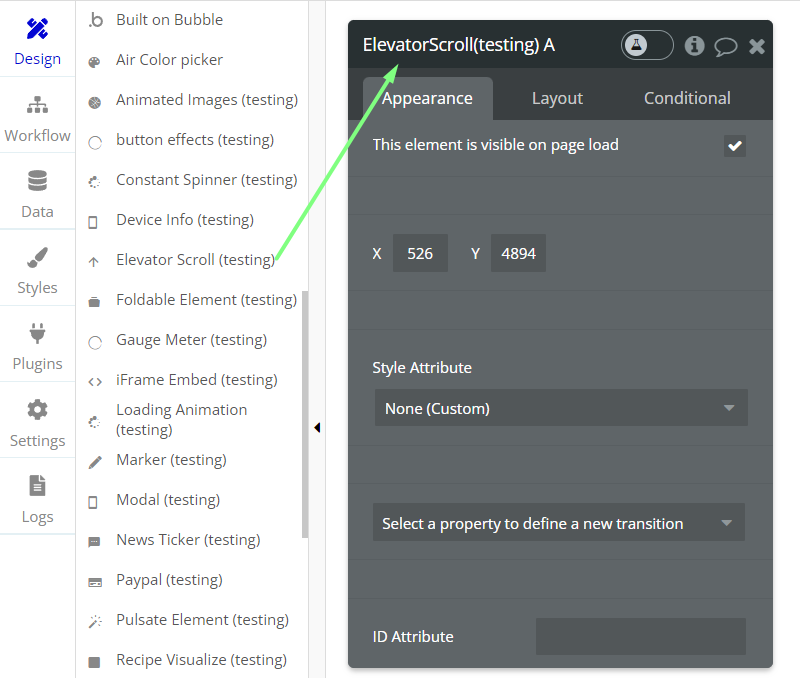Screen dimensions: 800x678
Task: Uncheck 'This element is visible on page load'
Action: click(x=735, y=146)
